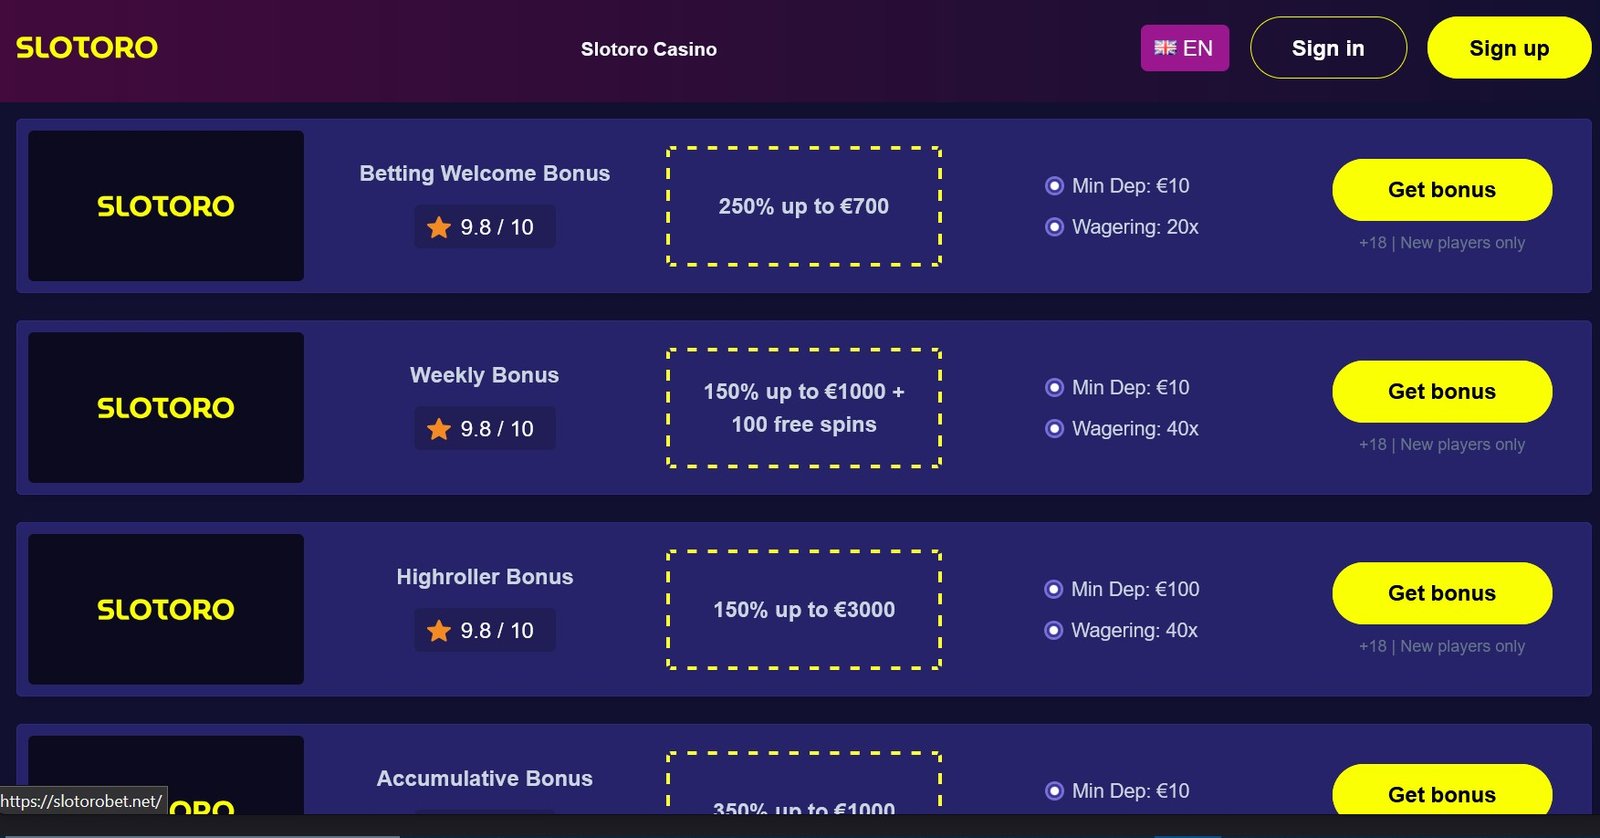Screen dimensions: 1600x838
Task: Get the Betting Welcome Bonus
Action: [1441, 190]
